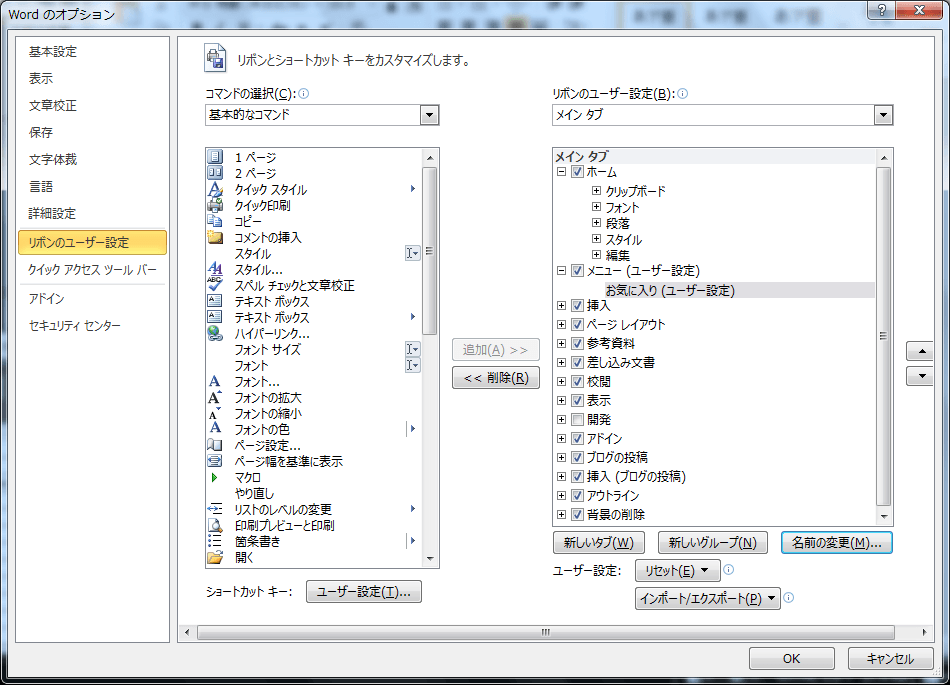Screen dimensions: 950x685
Task: Click the スペル チェックと文章校正 icon
Action: point(215,285)
